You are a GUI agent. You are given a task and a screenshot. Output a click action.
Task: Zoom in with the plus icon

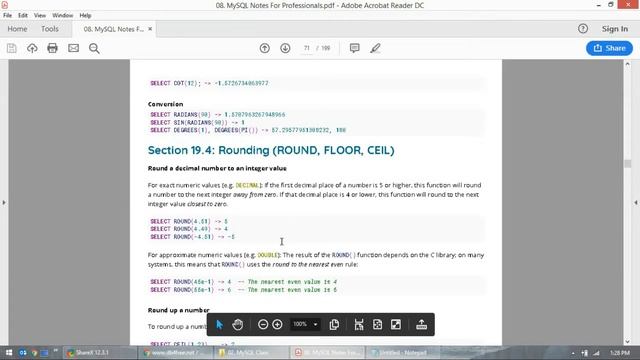[x=277, y=324]
